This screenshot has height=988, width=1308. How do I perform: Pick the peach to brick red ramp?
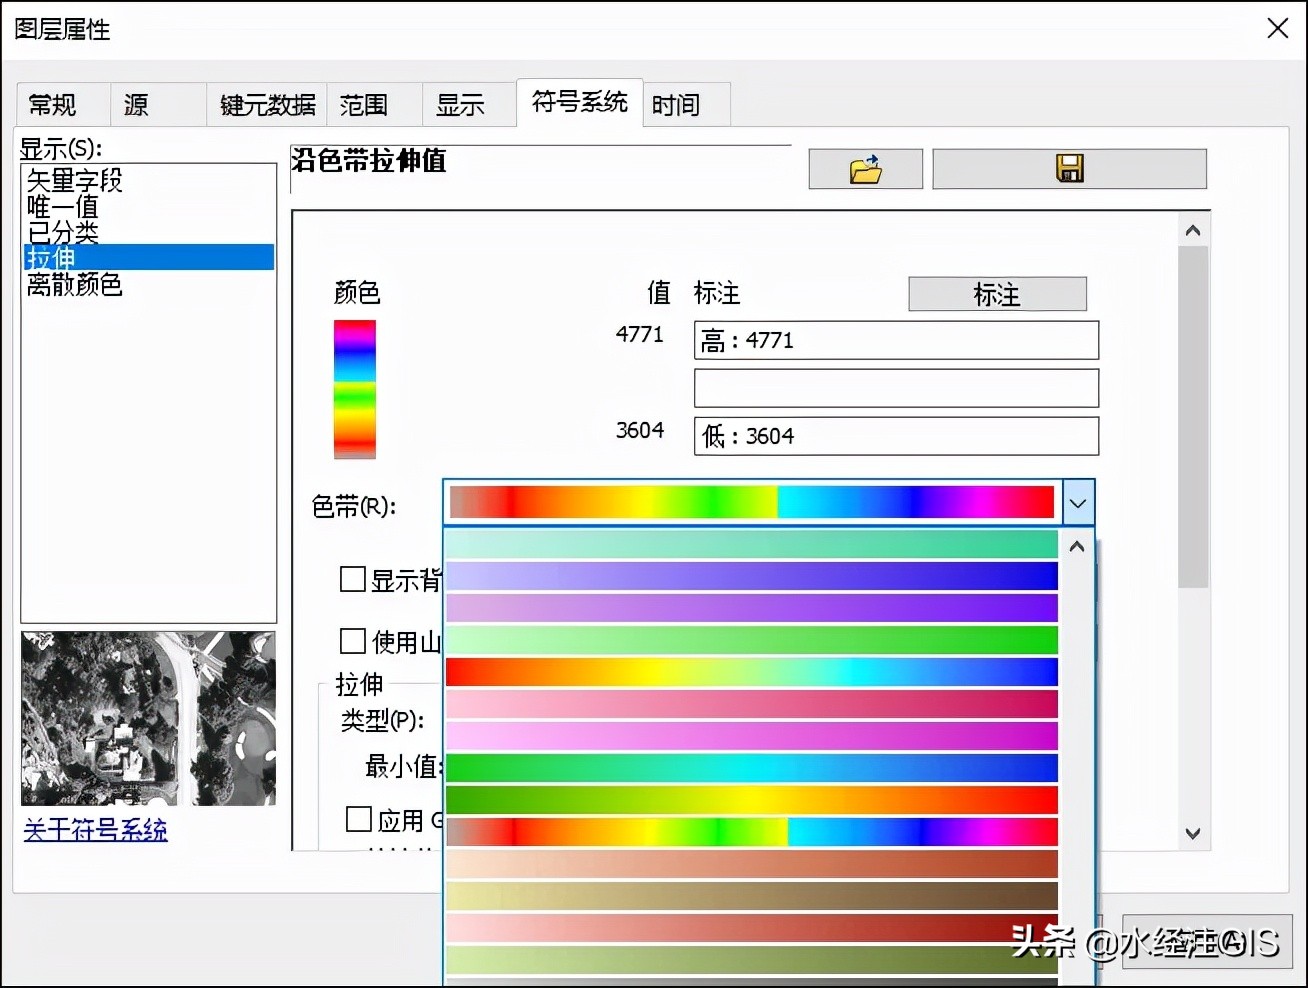click(751, 863)
